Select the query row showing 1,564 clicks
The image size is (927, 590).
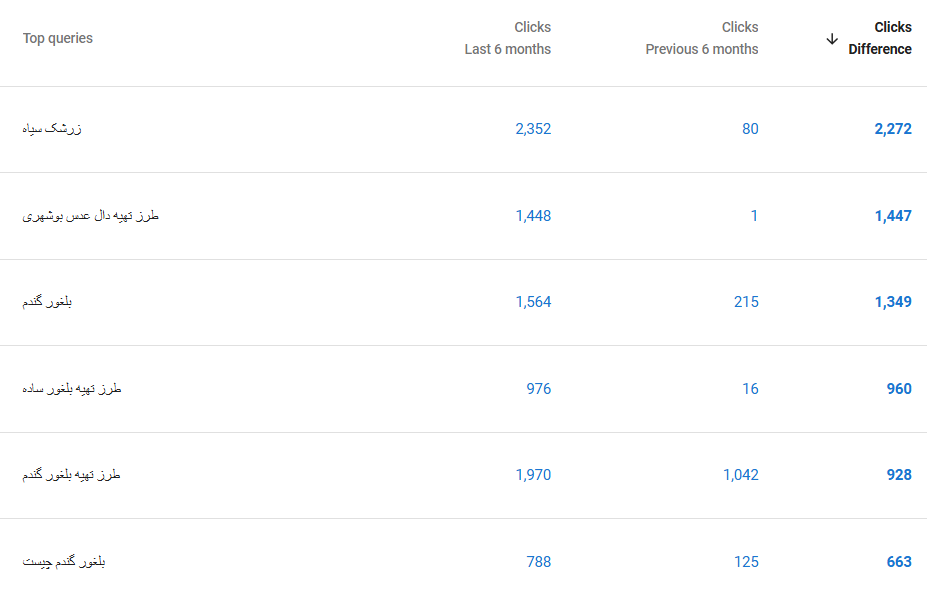click(x=464, y=303)
